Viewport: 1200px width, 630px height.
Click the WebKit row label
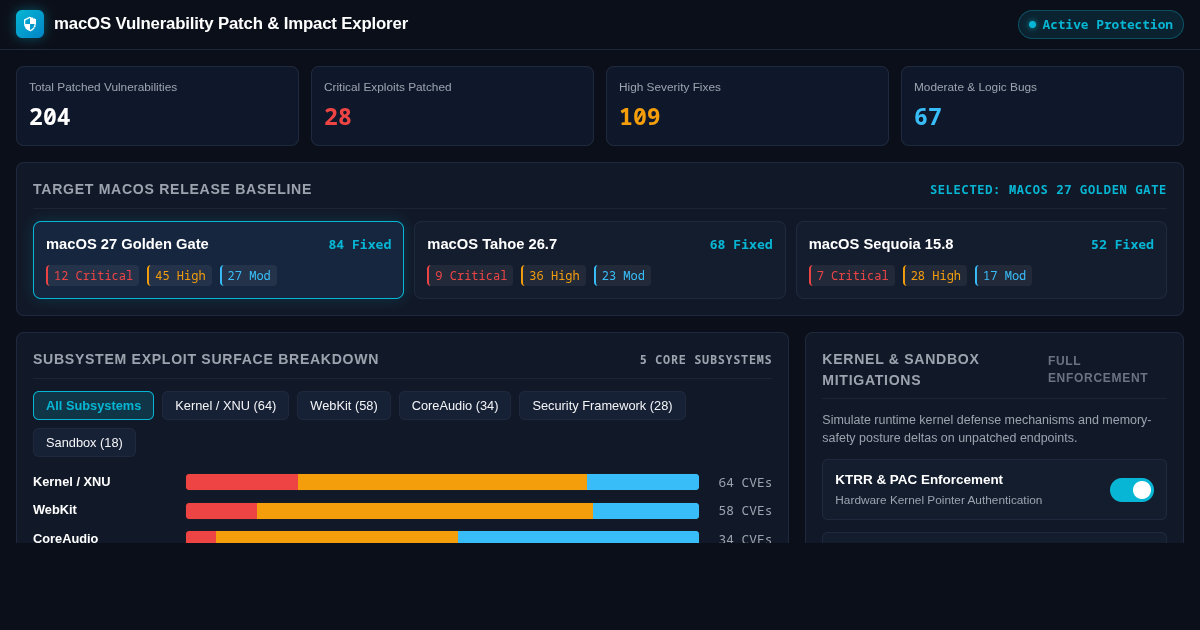click(55, 510)
